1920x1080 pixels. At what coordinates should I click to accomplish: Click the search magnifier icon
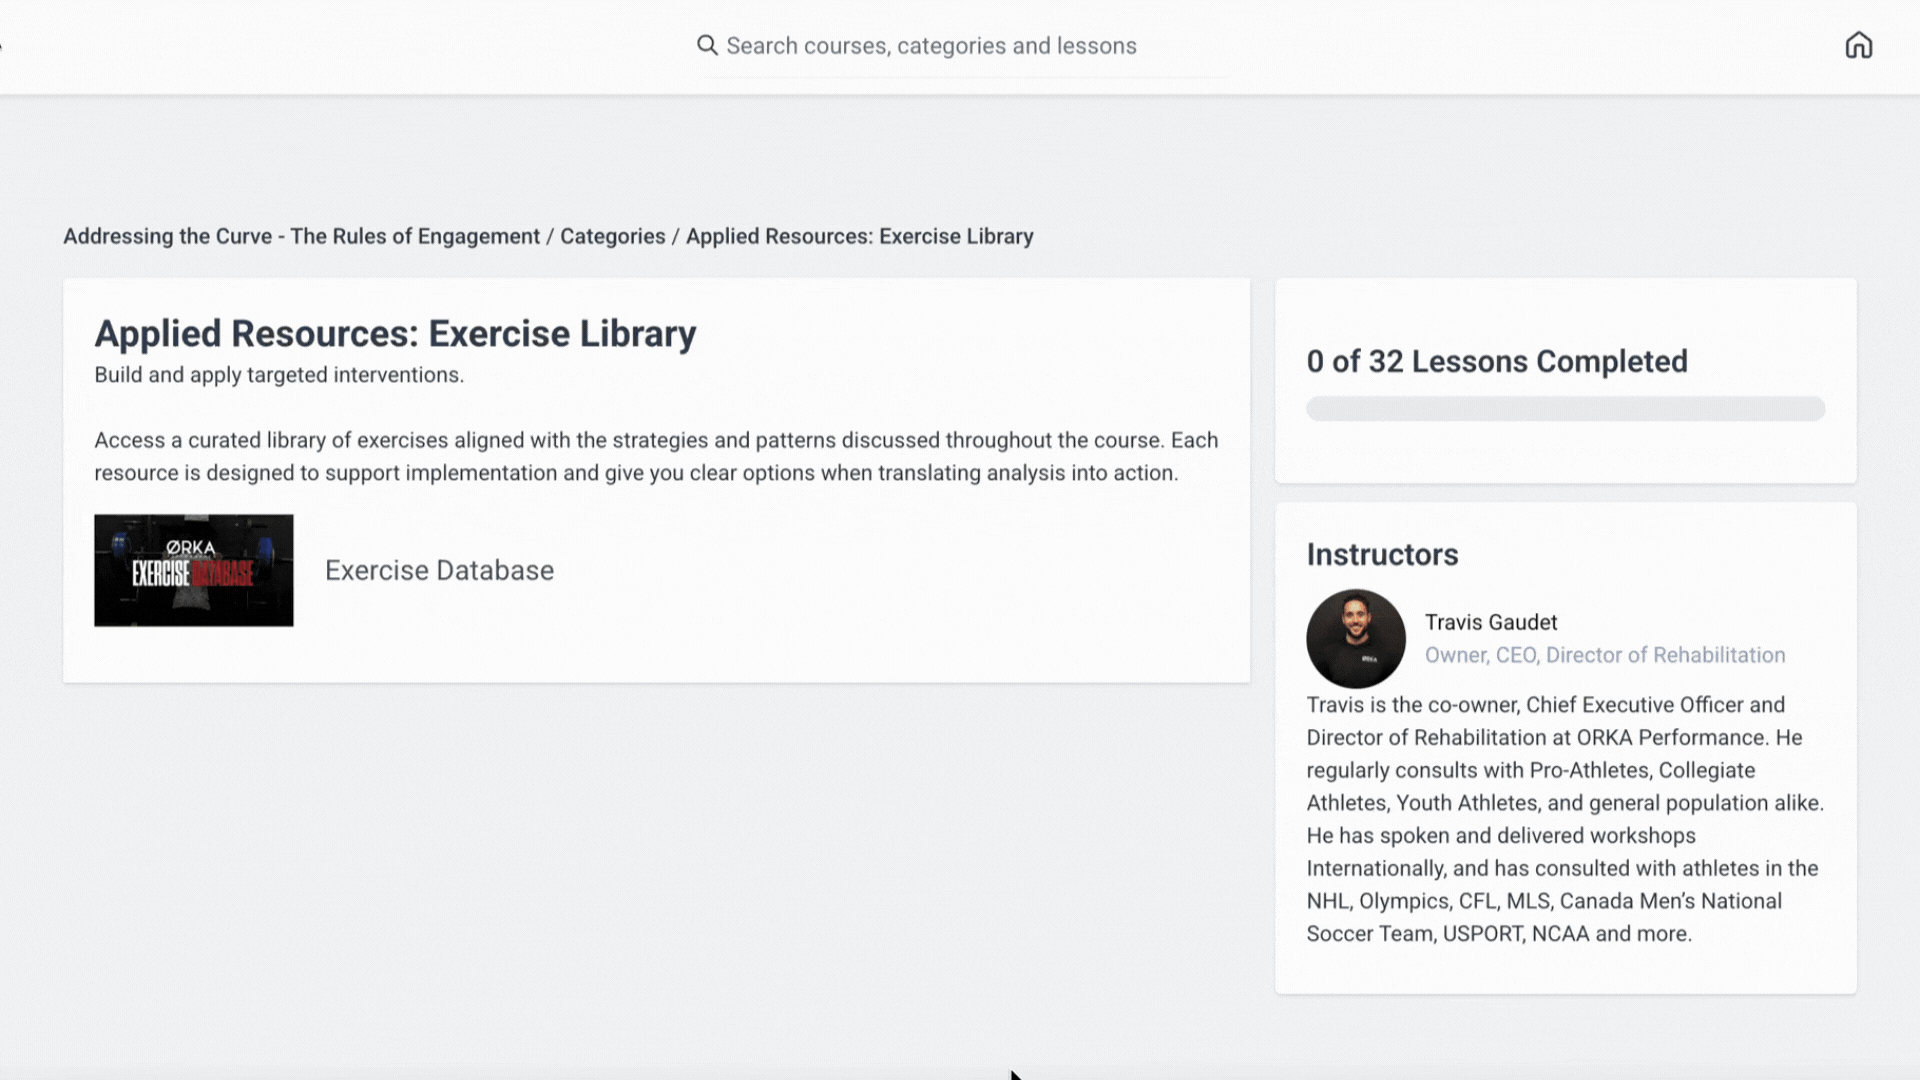[707, 45]
